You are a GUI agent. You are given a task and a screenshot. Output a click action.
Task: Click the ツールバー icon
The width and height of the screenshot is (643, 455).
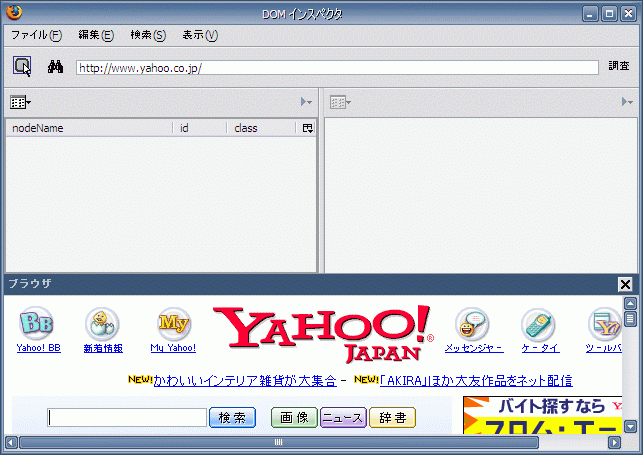(x=605, y=325)
